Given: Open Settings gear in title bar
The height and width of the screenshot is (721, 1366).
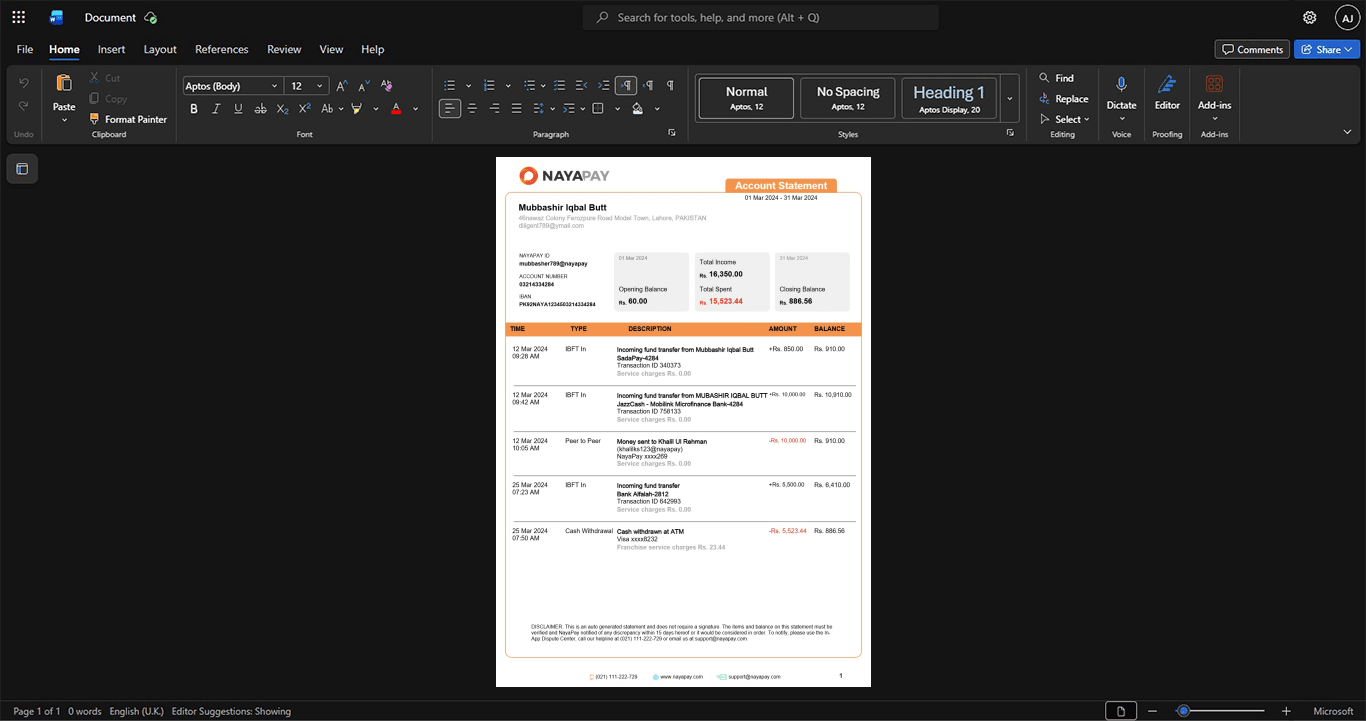Looking at the screenshot, I should click(1309, 17).
